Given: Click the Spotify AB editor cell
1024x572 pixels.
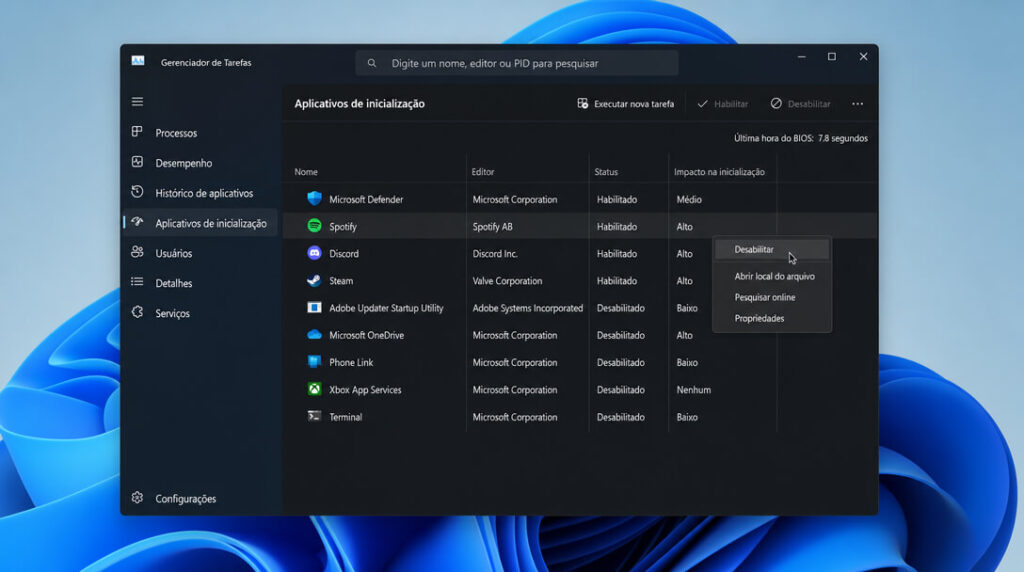Looking at the screenshot, I should [x=492, y=227].
